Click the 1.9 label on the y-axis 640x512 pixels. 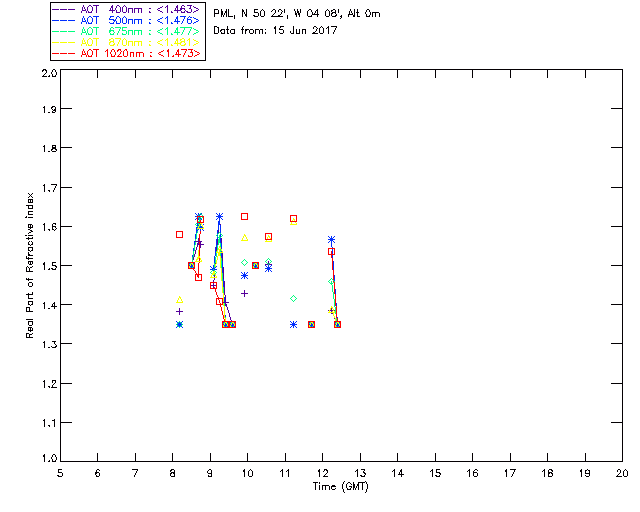coord(49,109)
